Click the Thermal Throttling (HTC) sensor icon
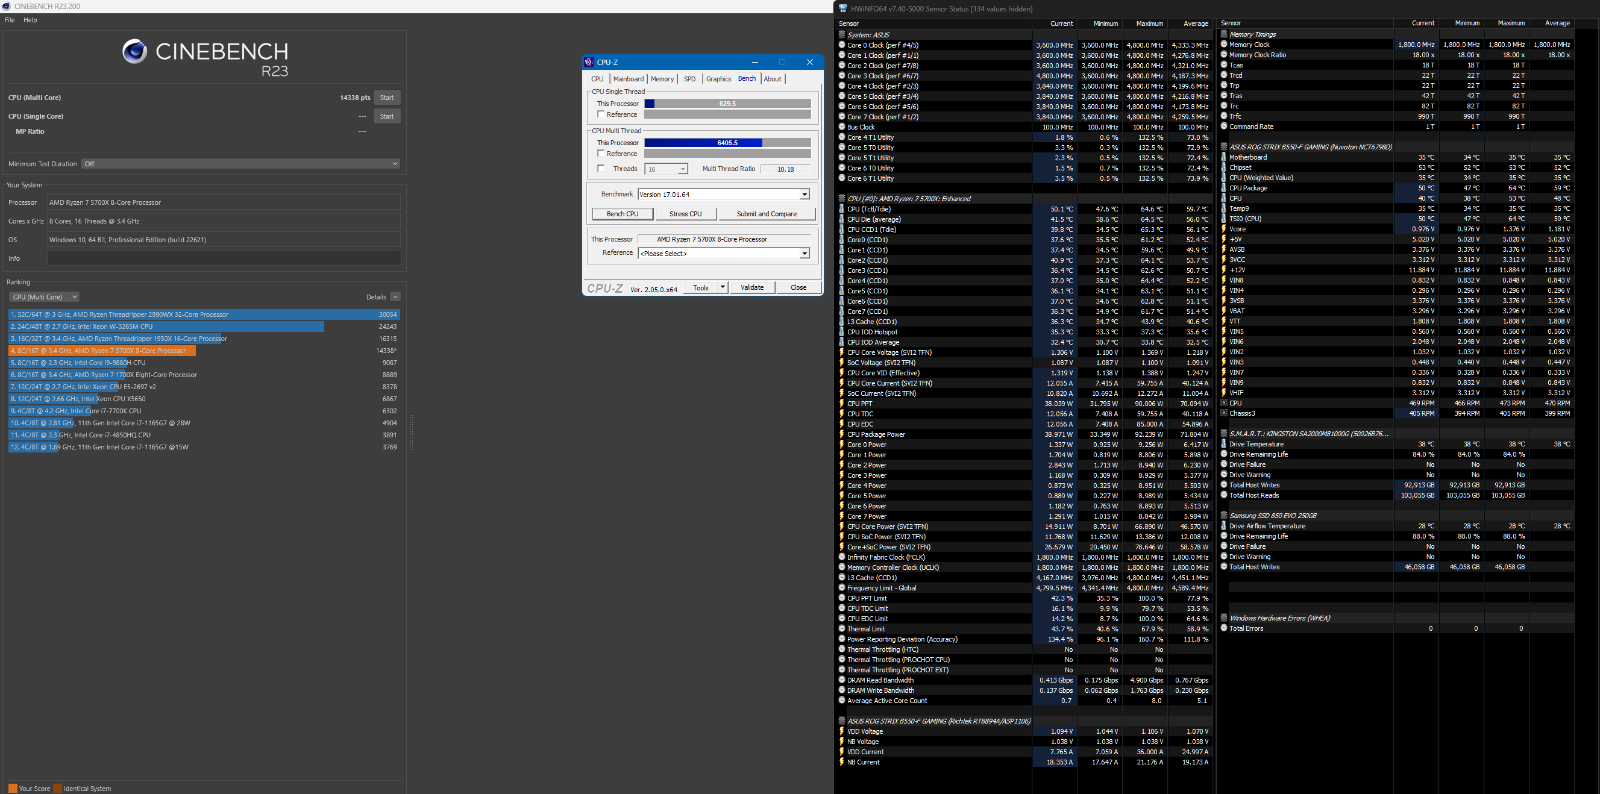 [x=842, y=649]
